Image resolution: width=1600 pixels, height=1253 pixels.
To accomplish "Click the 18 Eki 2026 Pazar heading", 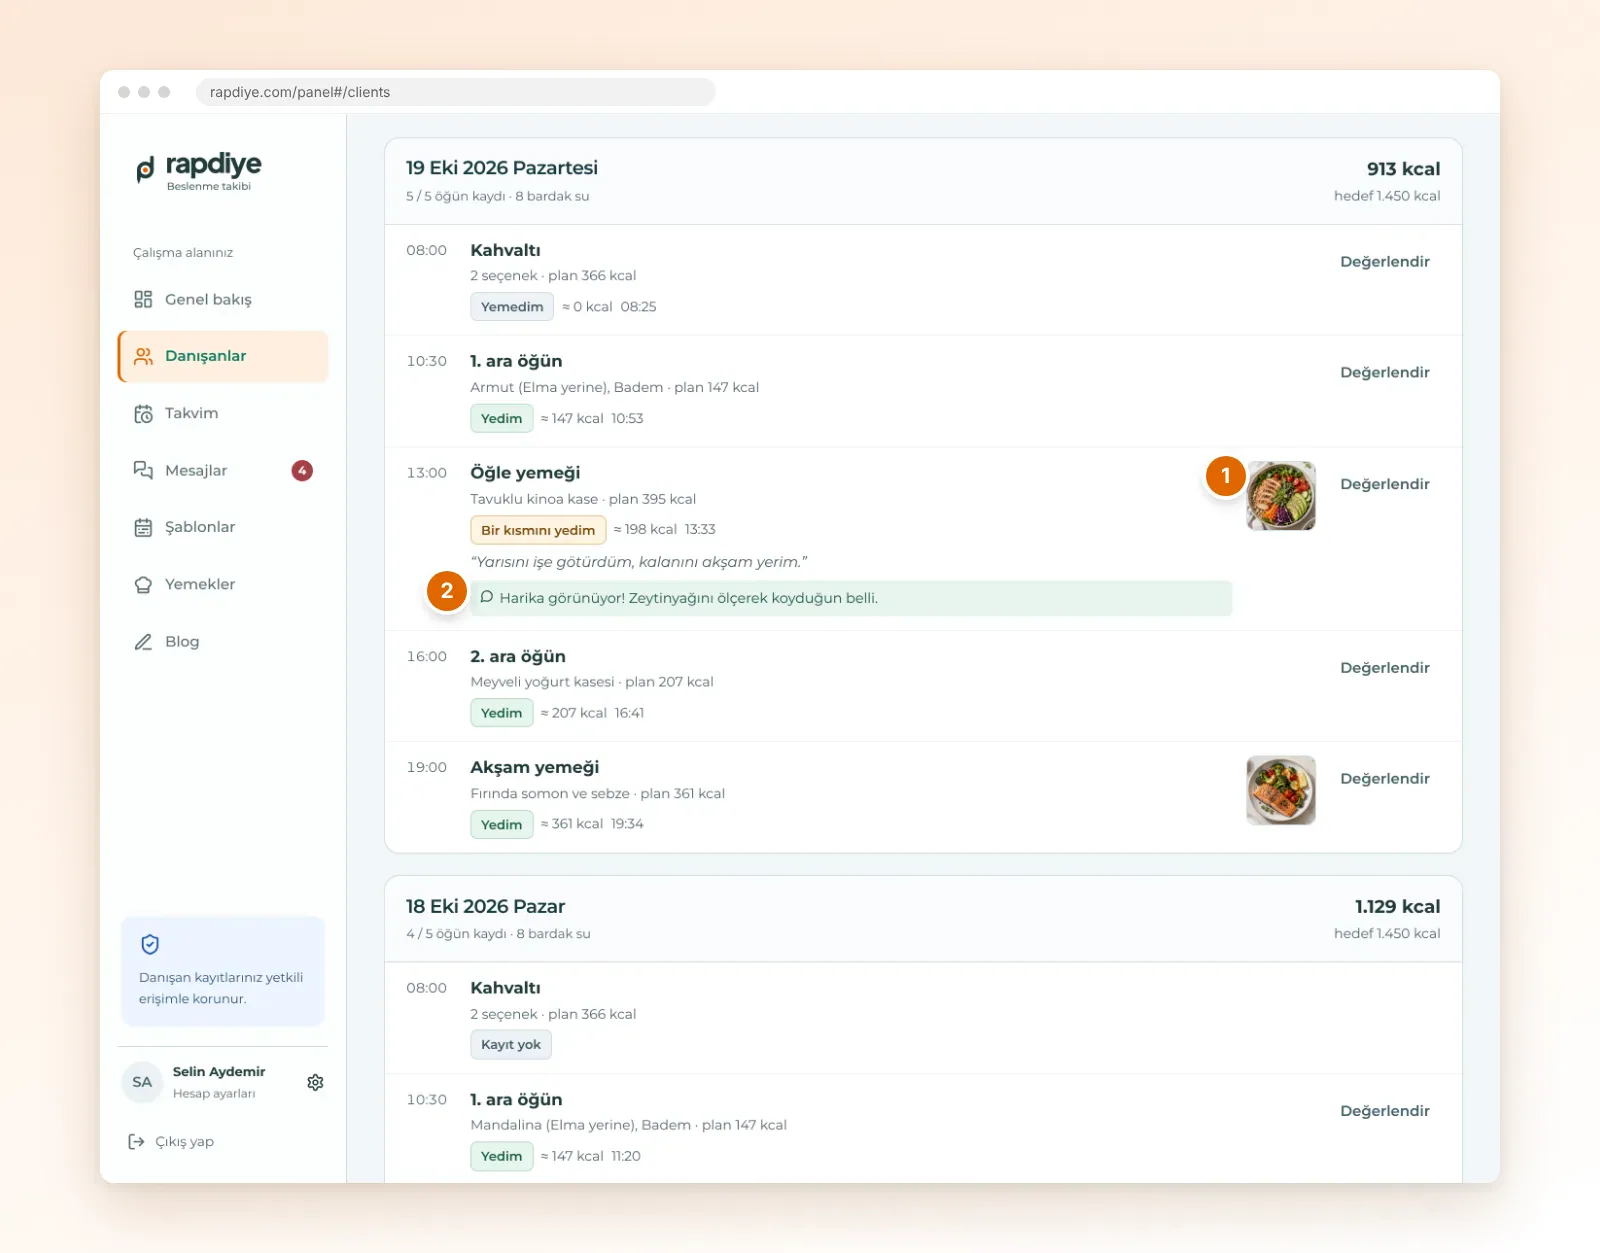I will click(485, 906).
